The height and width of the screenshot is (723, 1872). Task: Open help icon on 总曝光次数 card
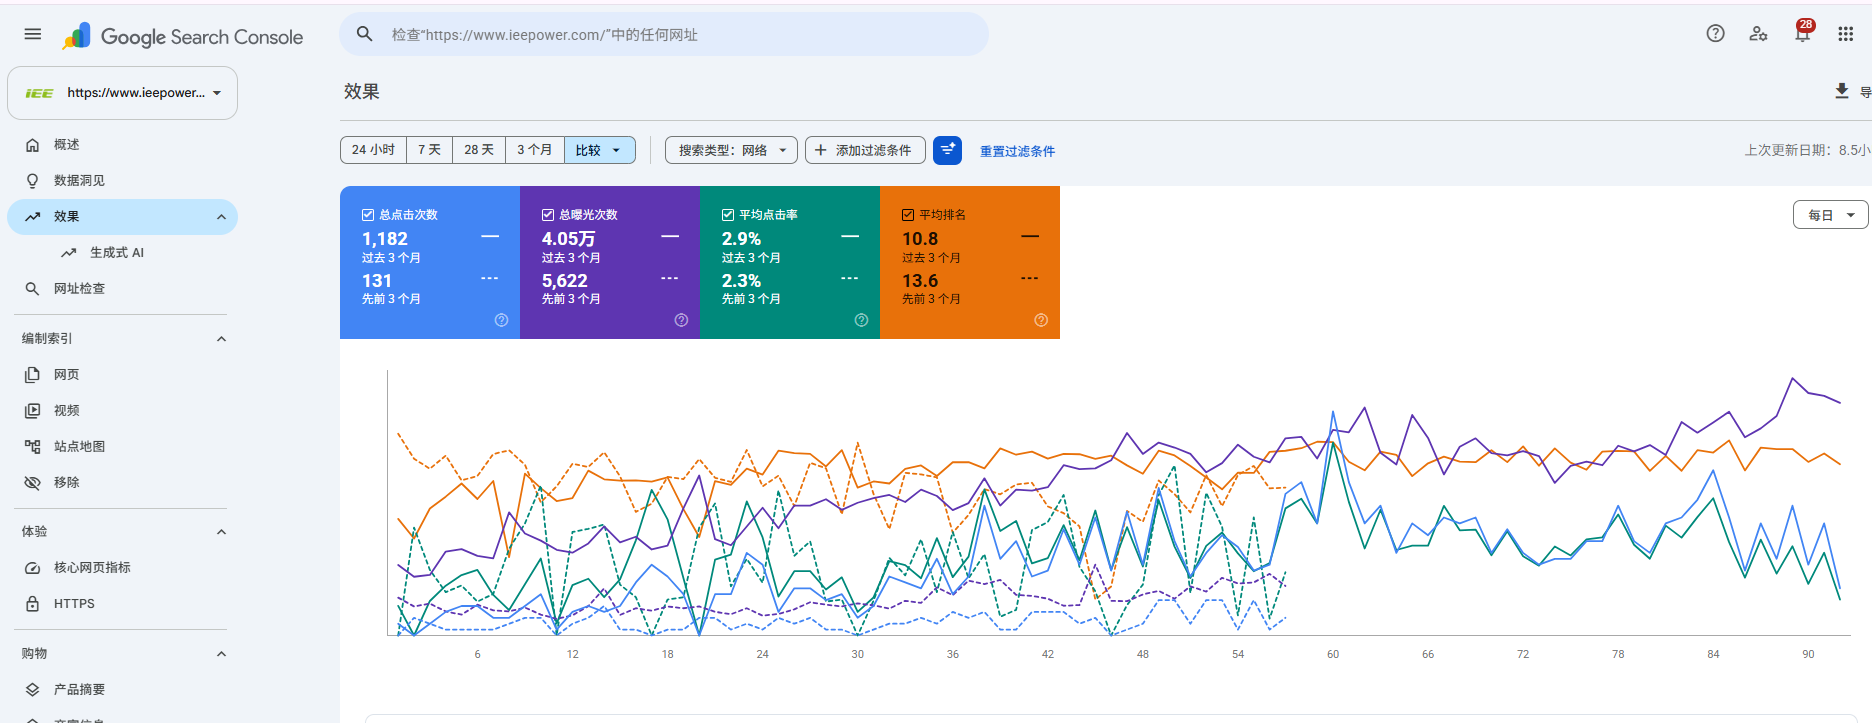click(681, 320)
